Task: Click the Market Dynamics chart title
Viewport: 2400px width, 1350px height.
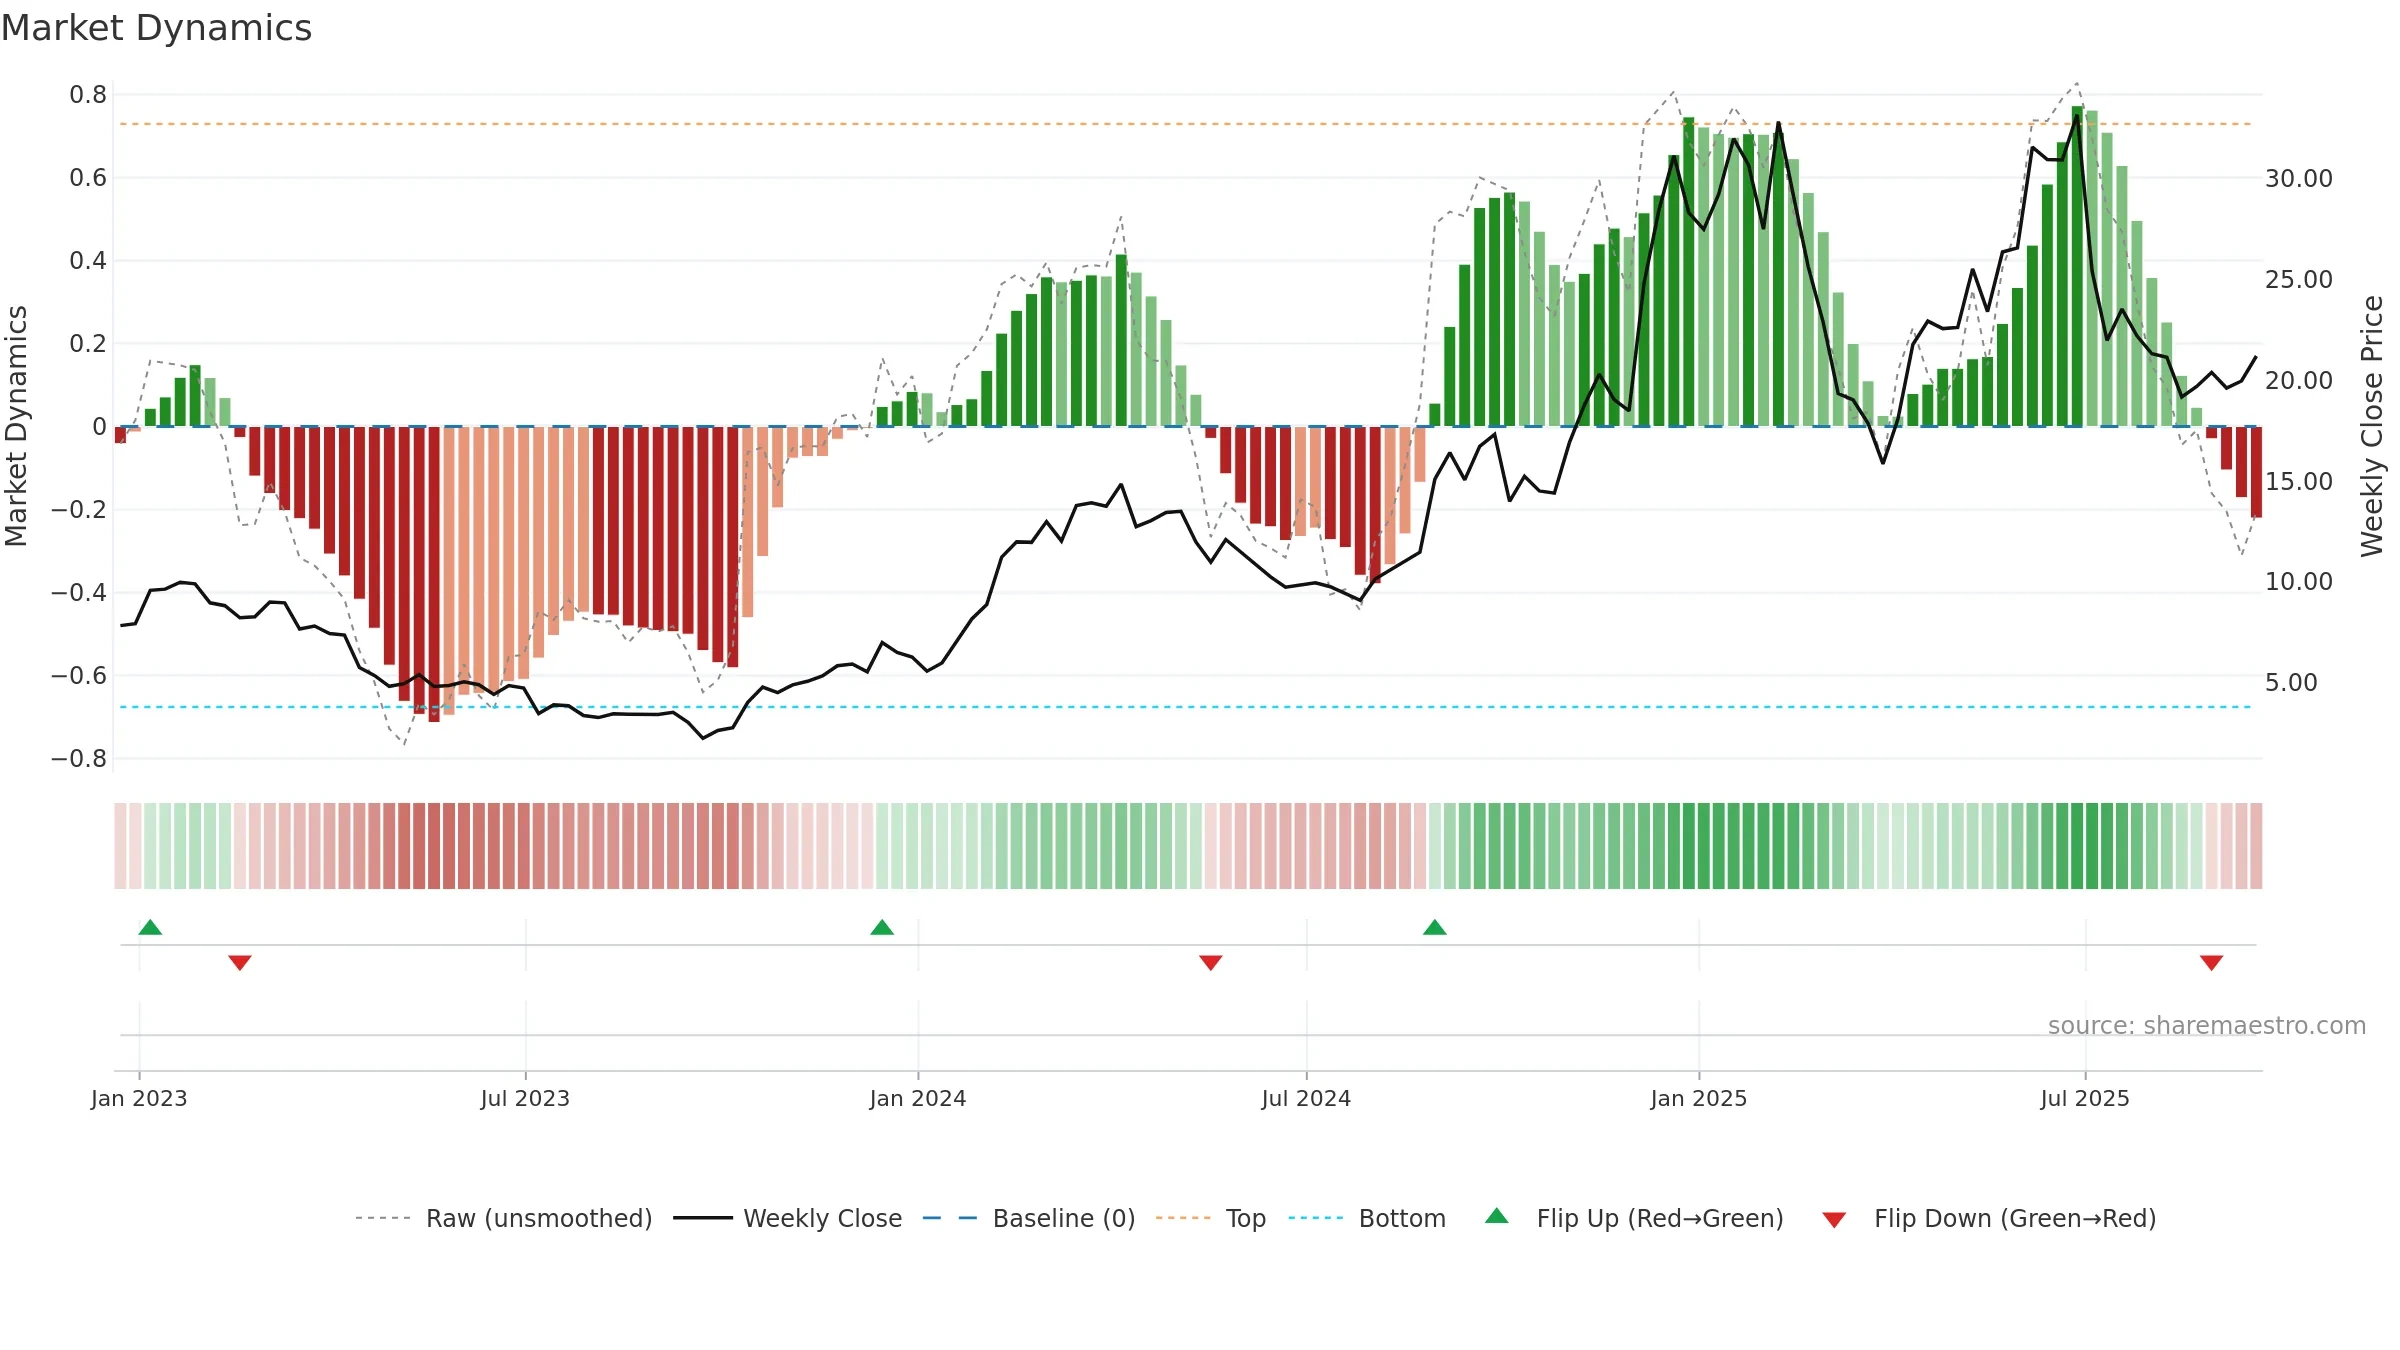Action: tap(157, 28)
